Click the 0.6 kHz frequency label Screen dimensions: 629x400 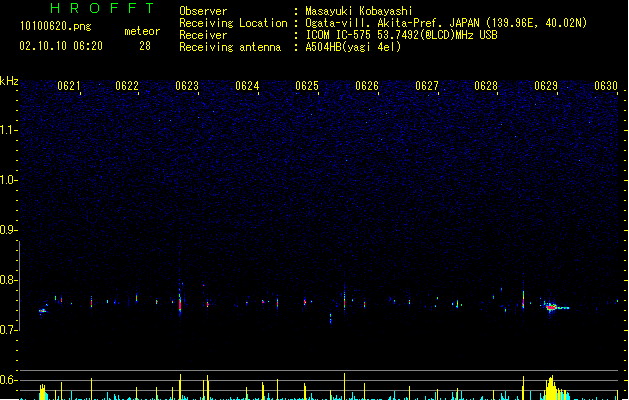coord(8,380)
